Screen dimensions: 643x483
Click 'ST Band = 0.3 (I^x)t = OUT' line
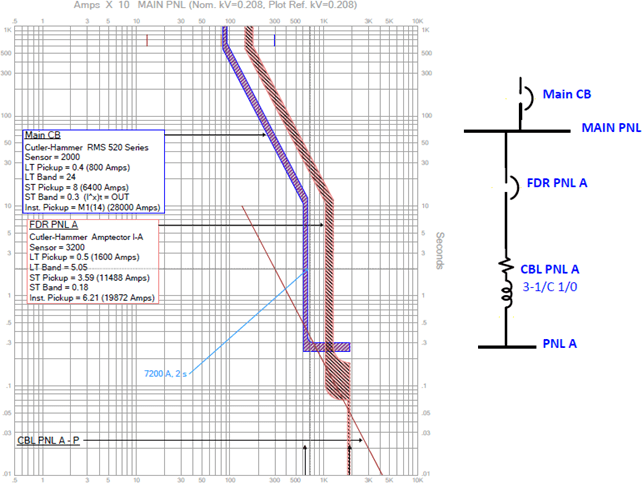coord(77,197)
